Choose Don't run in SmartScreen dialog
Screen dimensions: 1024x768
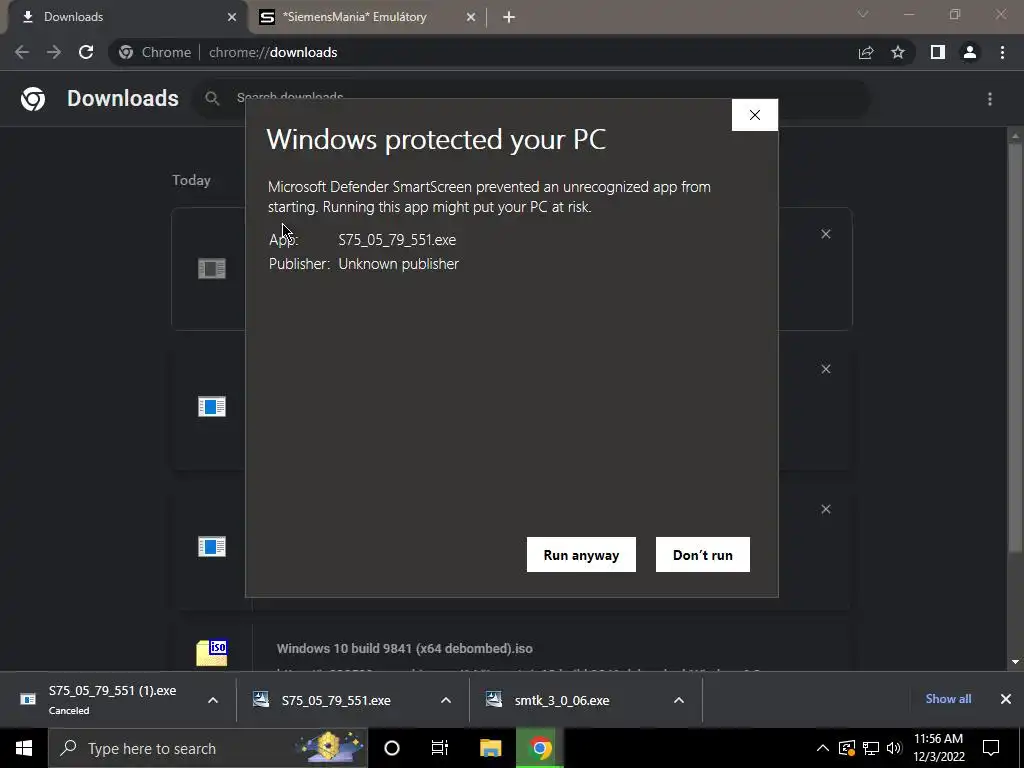(x=703, y=554)
